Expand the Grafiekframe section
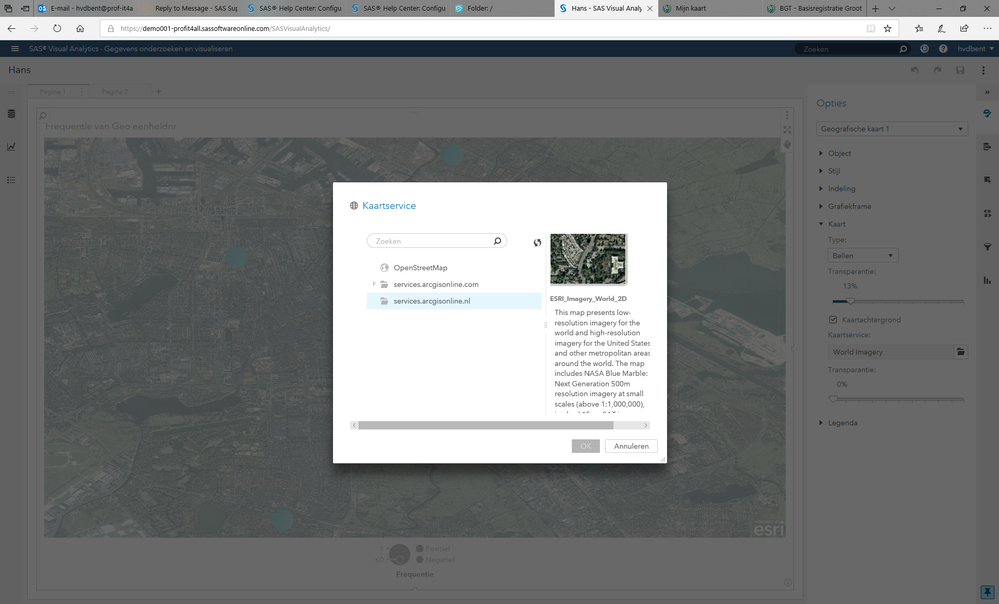 tap(821, 206)
